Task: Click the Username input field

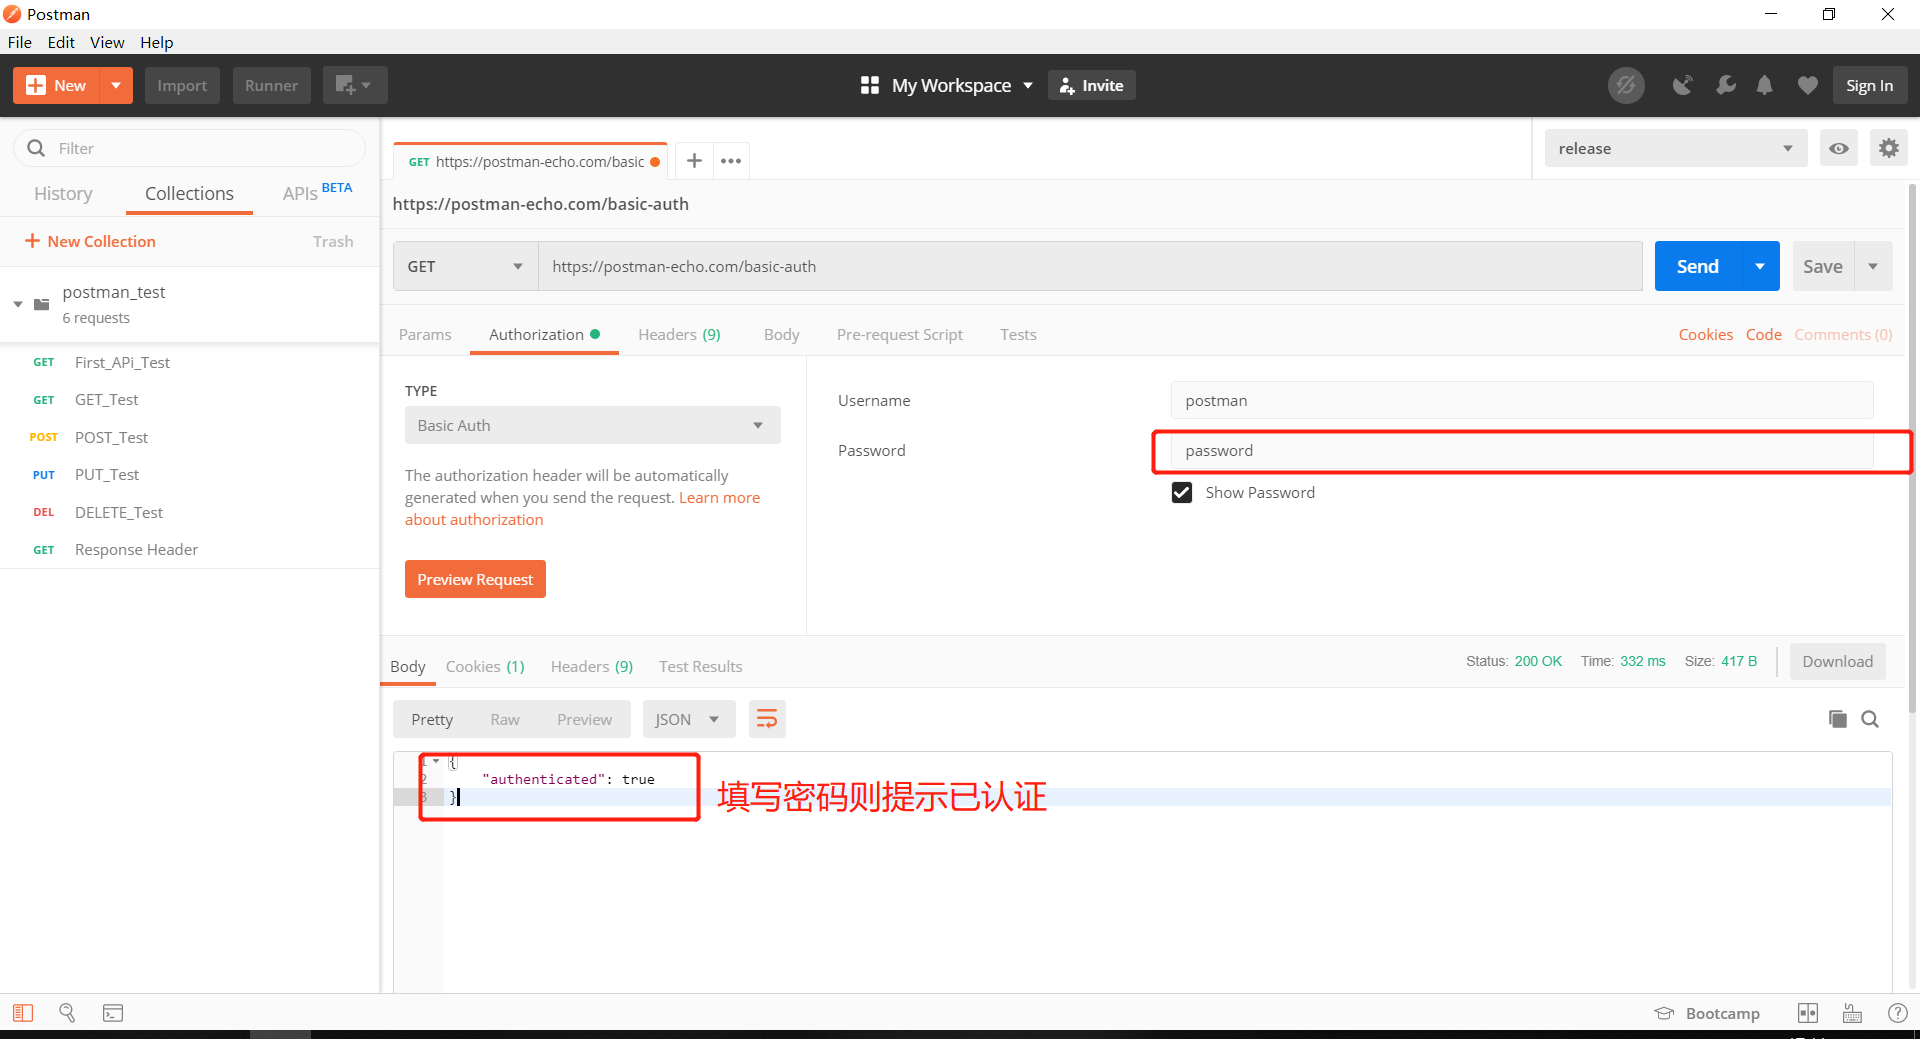Action: [x=1521, y=400]
